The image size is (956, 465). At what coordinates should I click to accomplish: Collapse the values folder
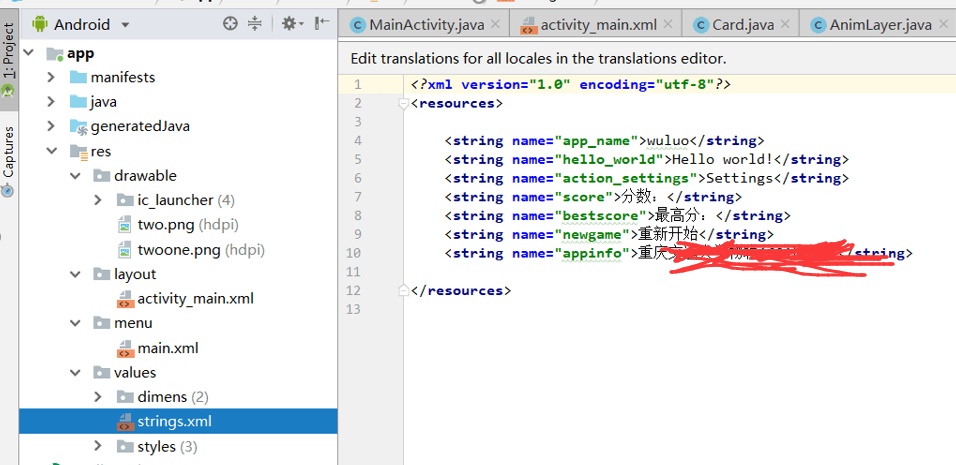coord(75,372)
